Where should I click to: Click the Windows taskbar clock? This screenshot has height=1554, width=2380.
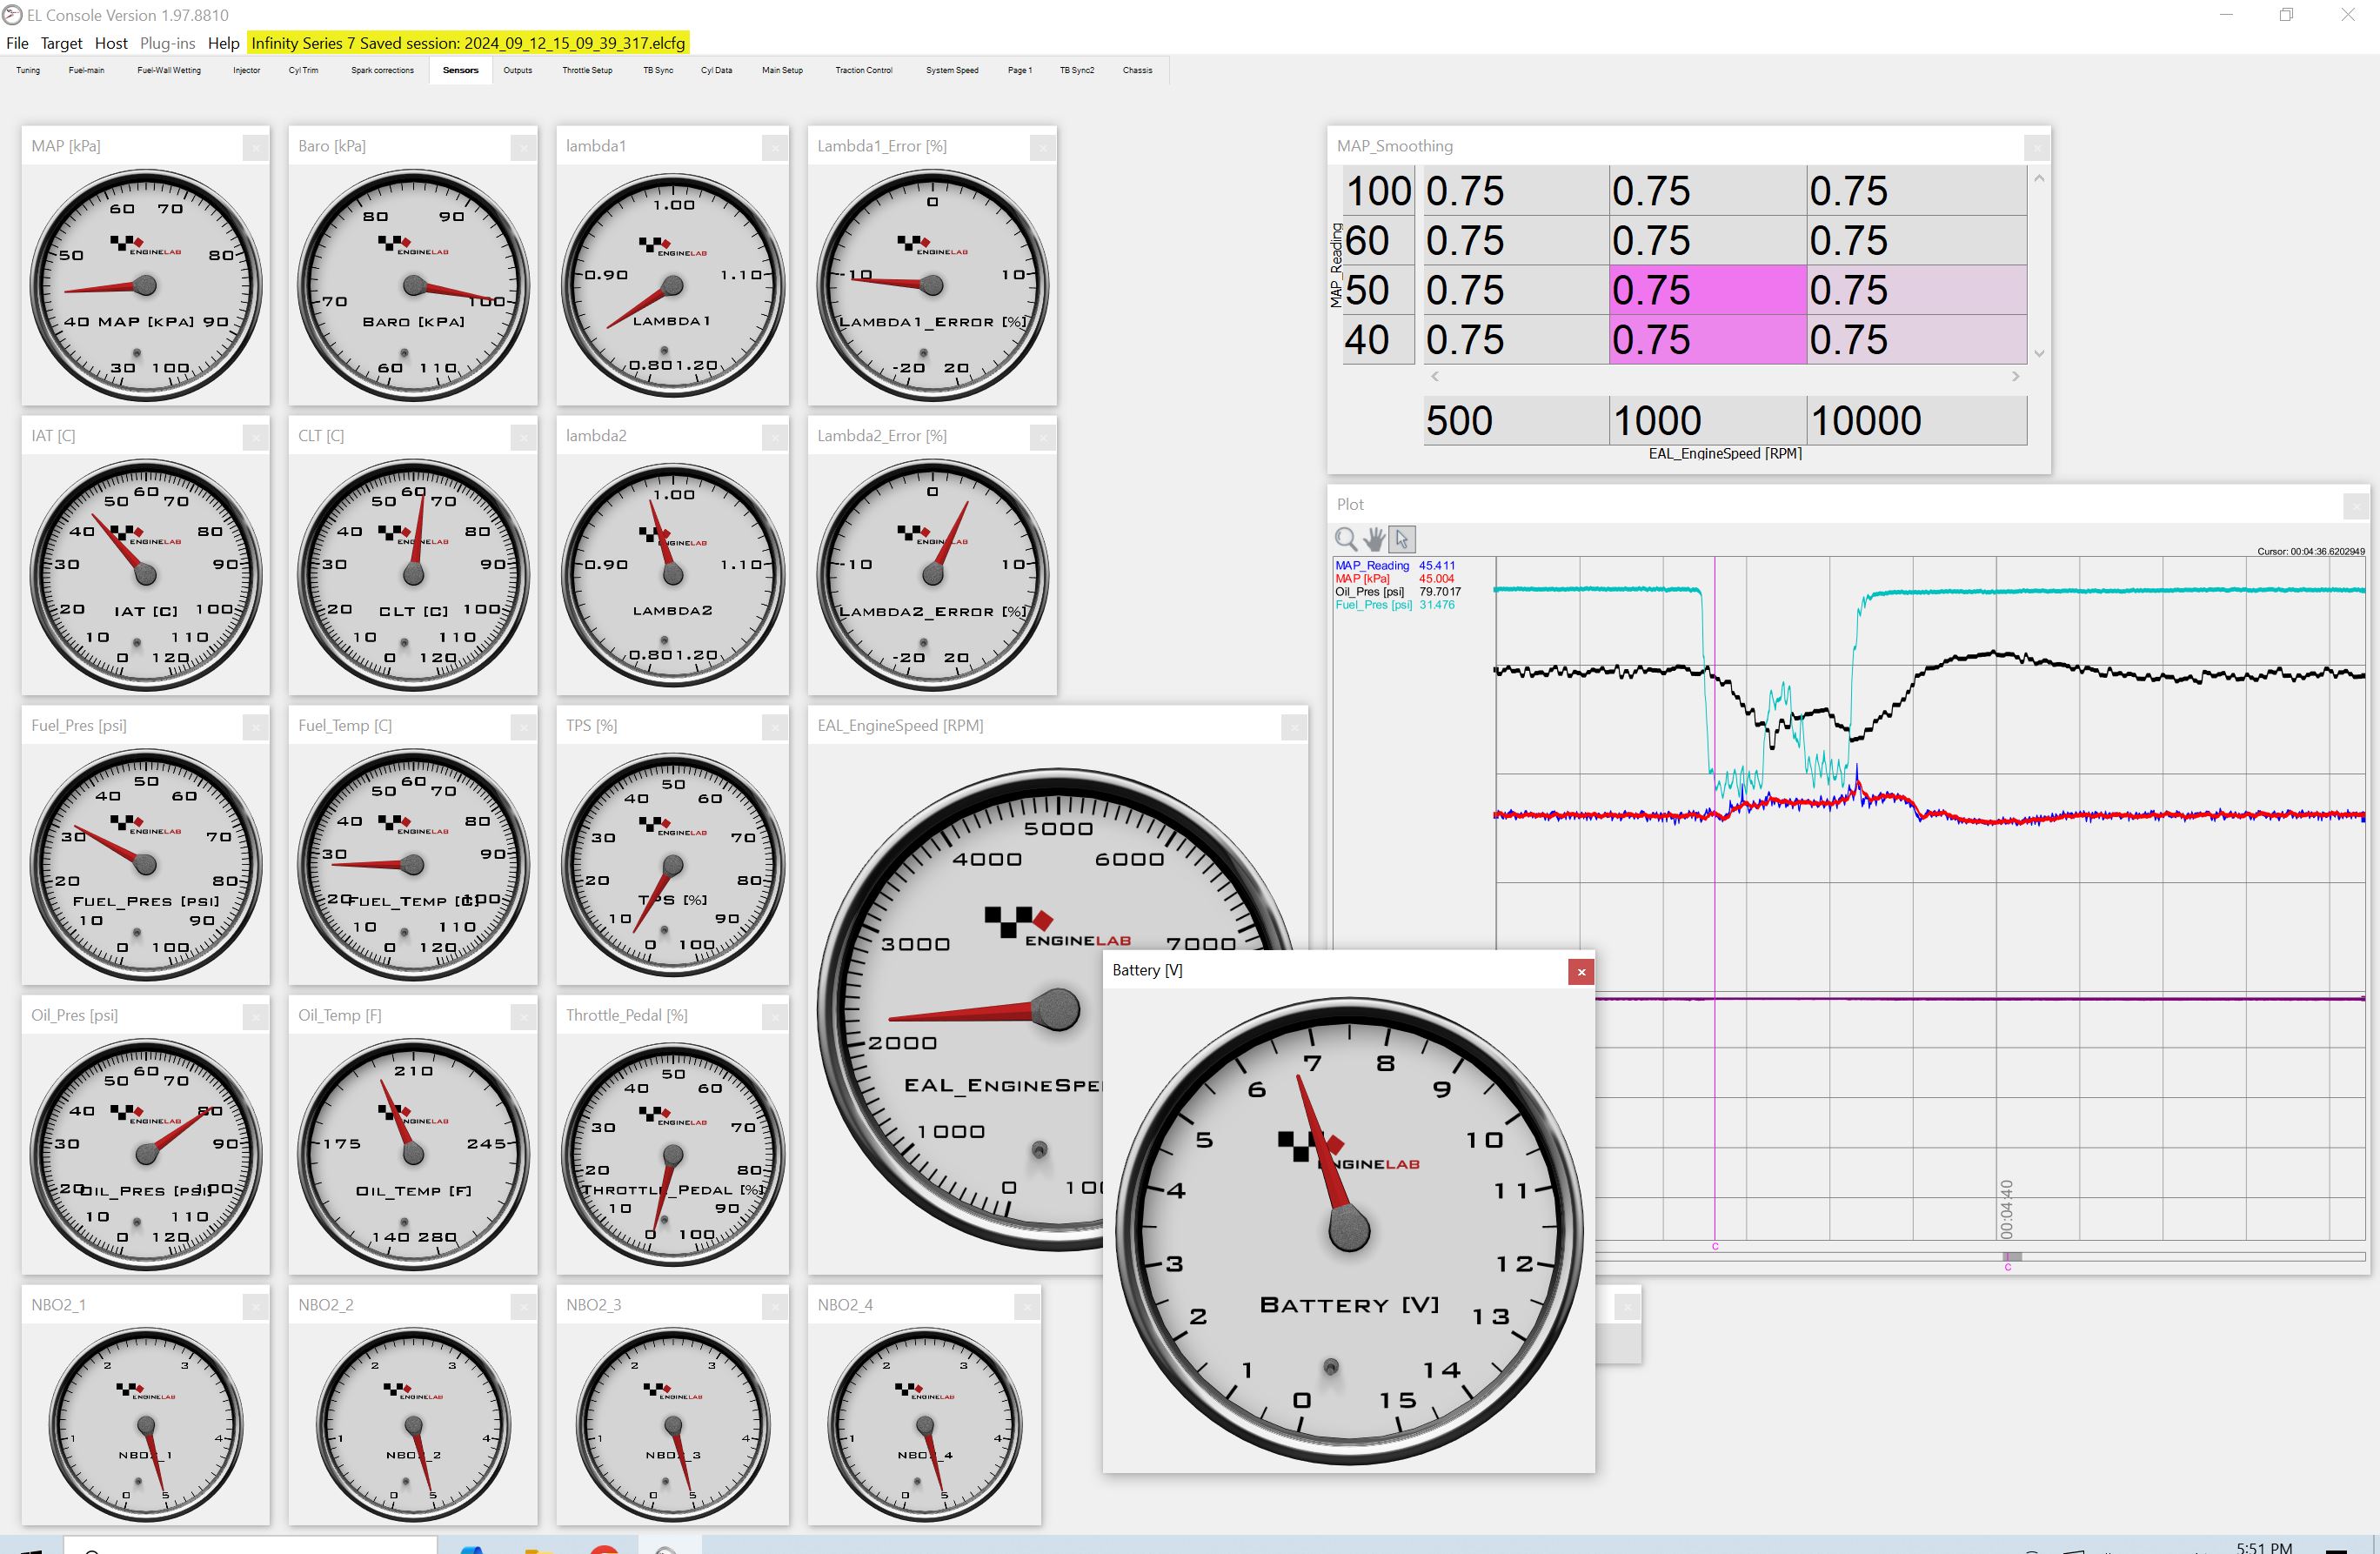[2264, 1546]
